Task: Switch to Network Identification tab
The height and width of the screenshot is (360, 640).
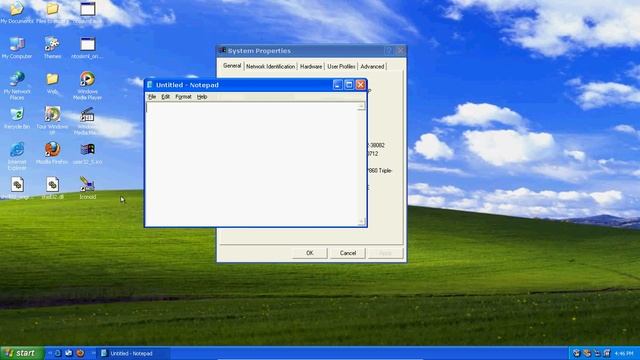Action: [270, 66]
